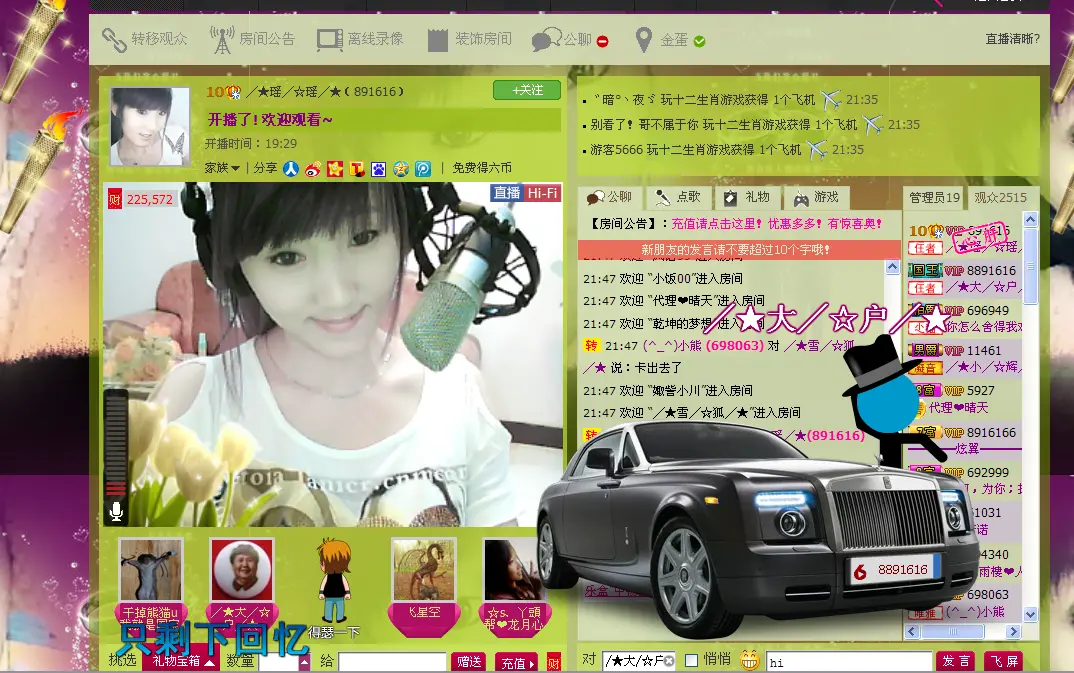Switch to 直播 live mode label

click(508, 193)
